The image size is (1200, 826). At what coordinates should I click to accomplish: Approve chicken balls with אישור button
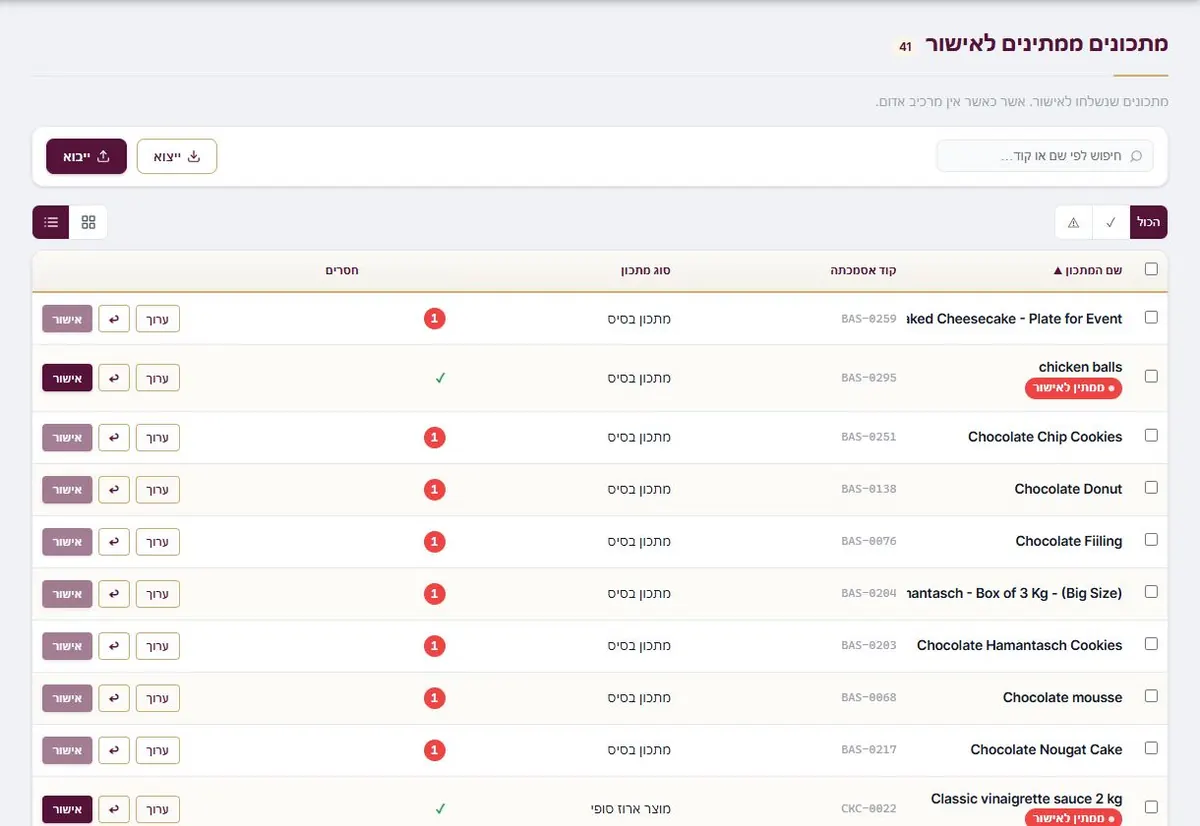[x=67, y=378]
